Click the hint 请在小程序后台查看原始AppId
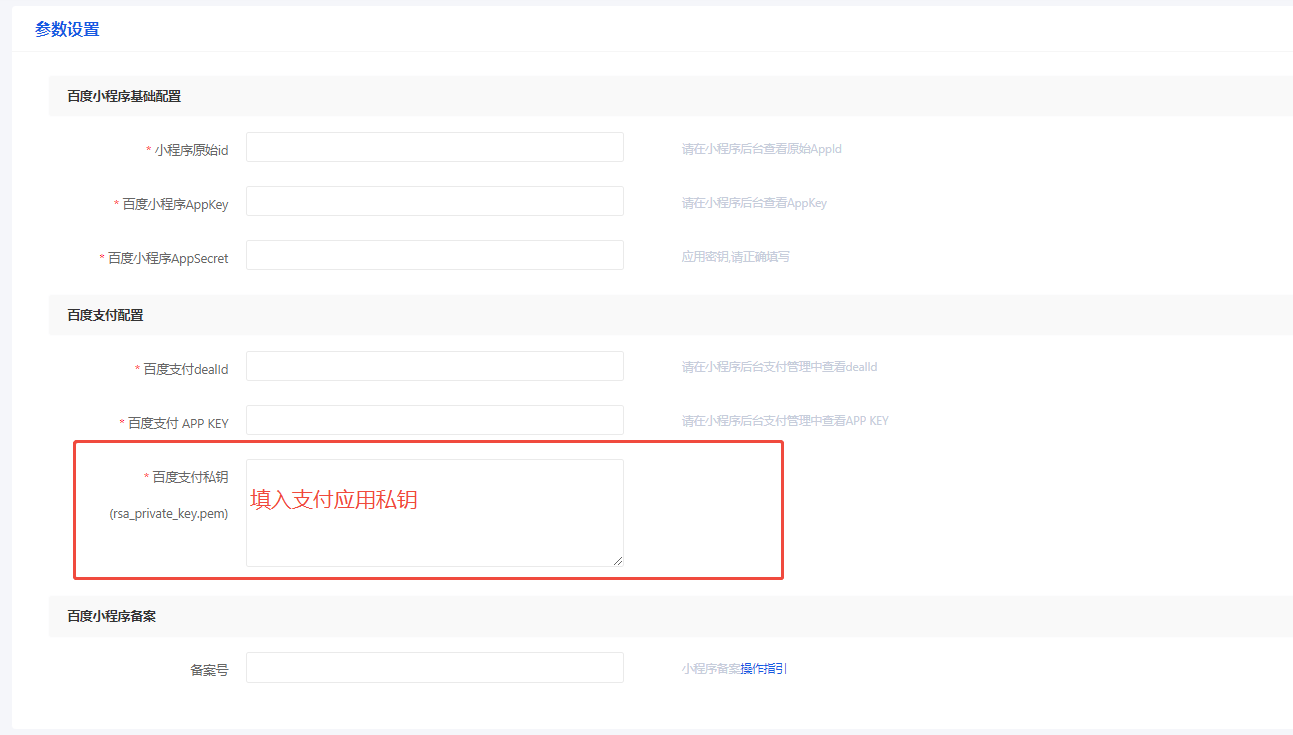 point(761,149)
